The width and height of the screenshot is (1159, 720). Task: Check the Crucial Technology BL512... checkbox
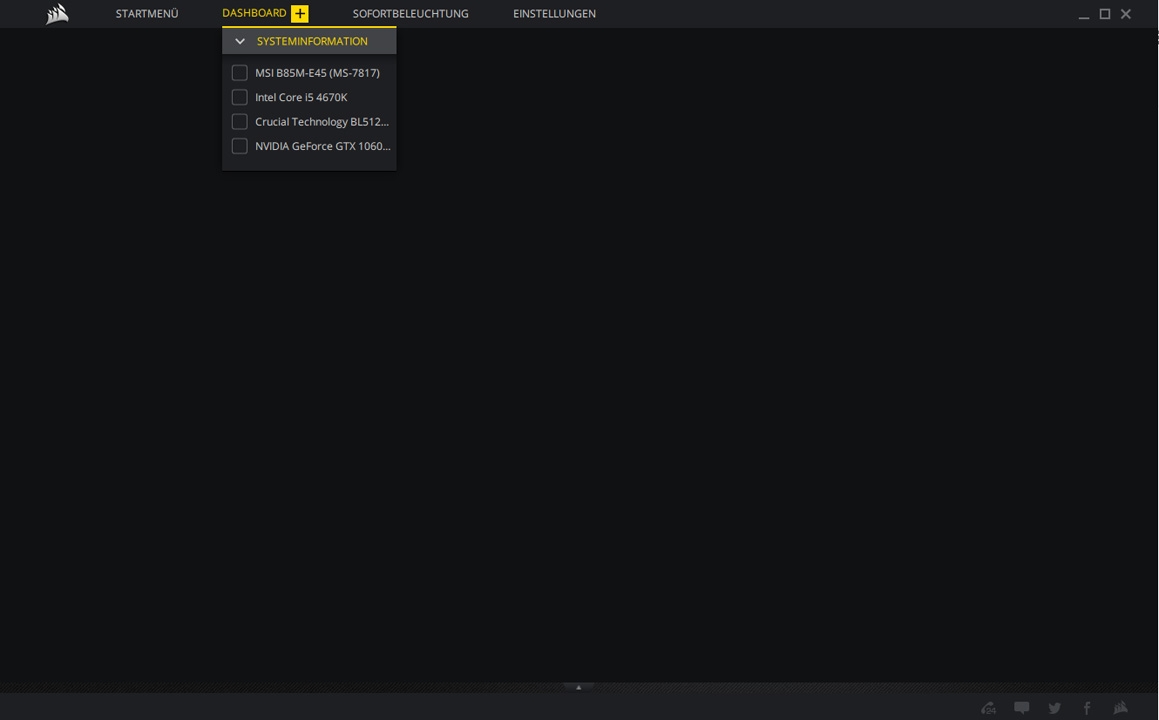pos(239,121)
